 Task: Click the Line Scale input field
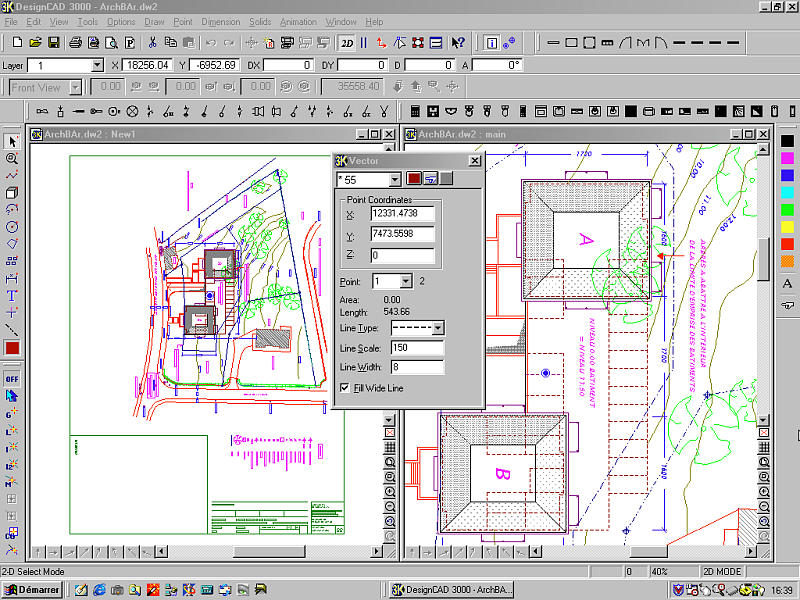tap(417, 348)
